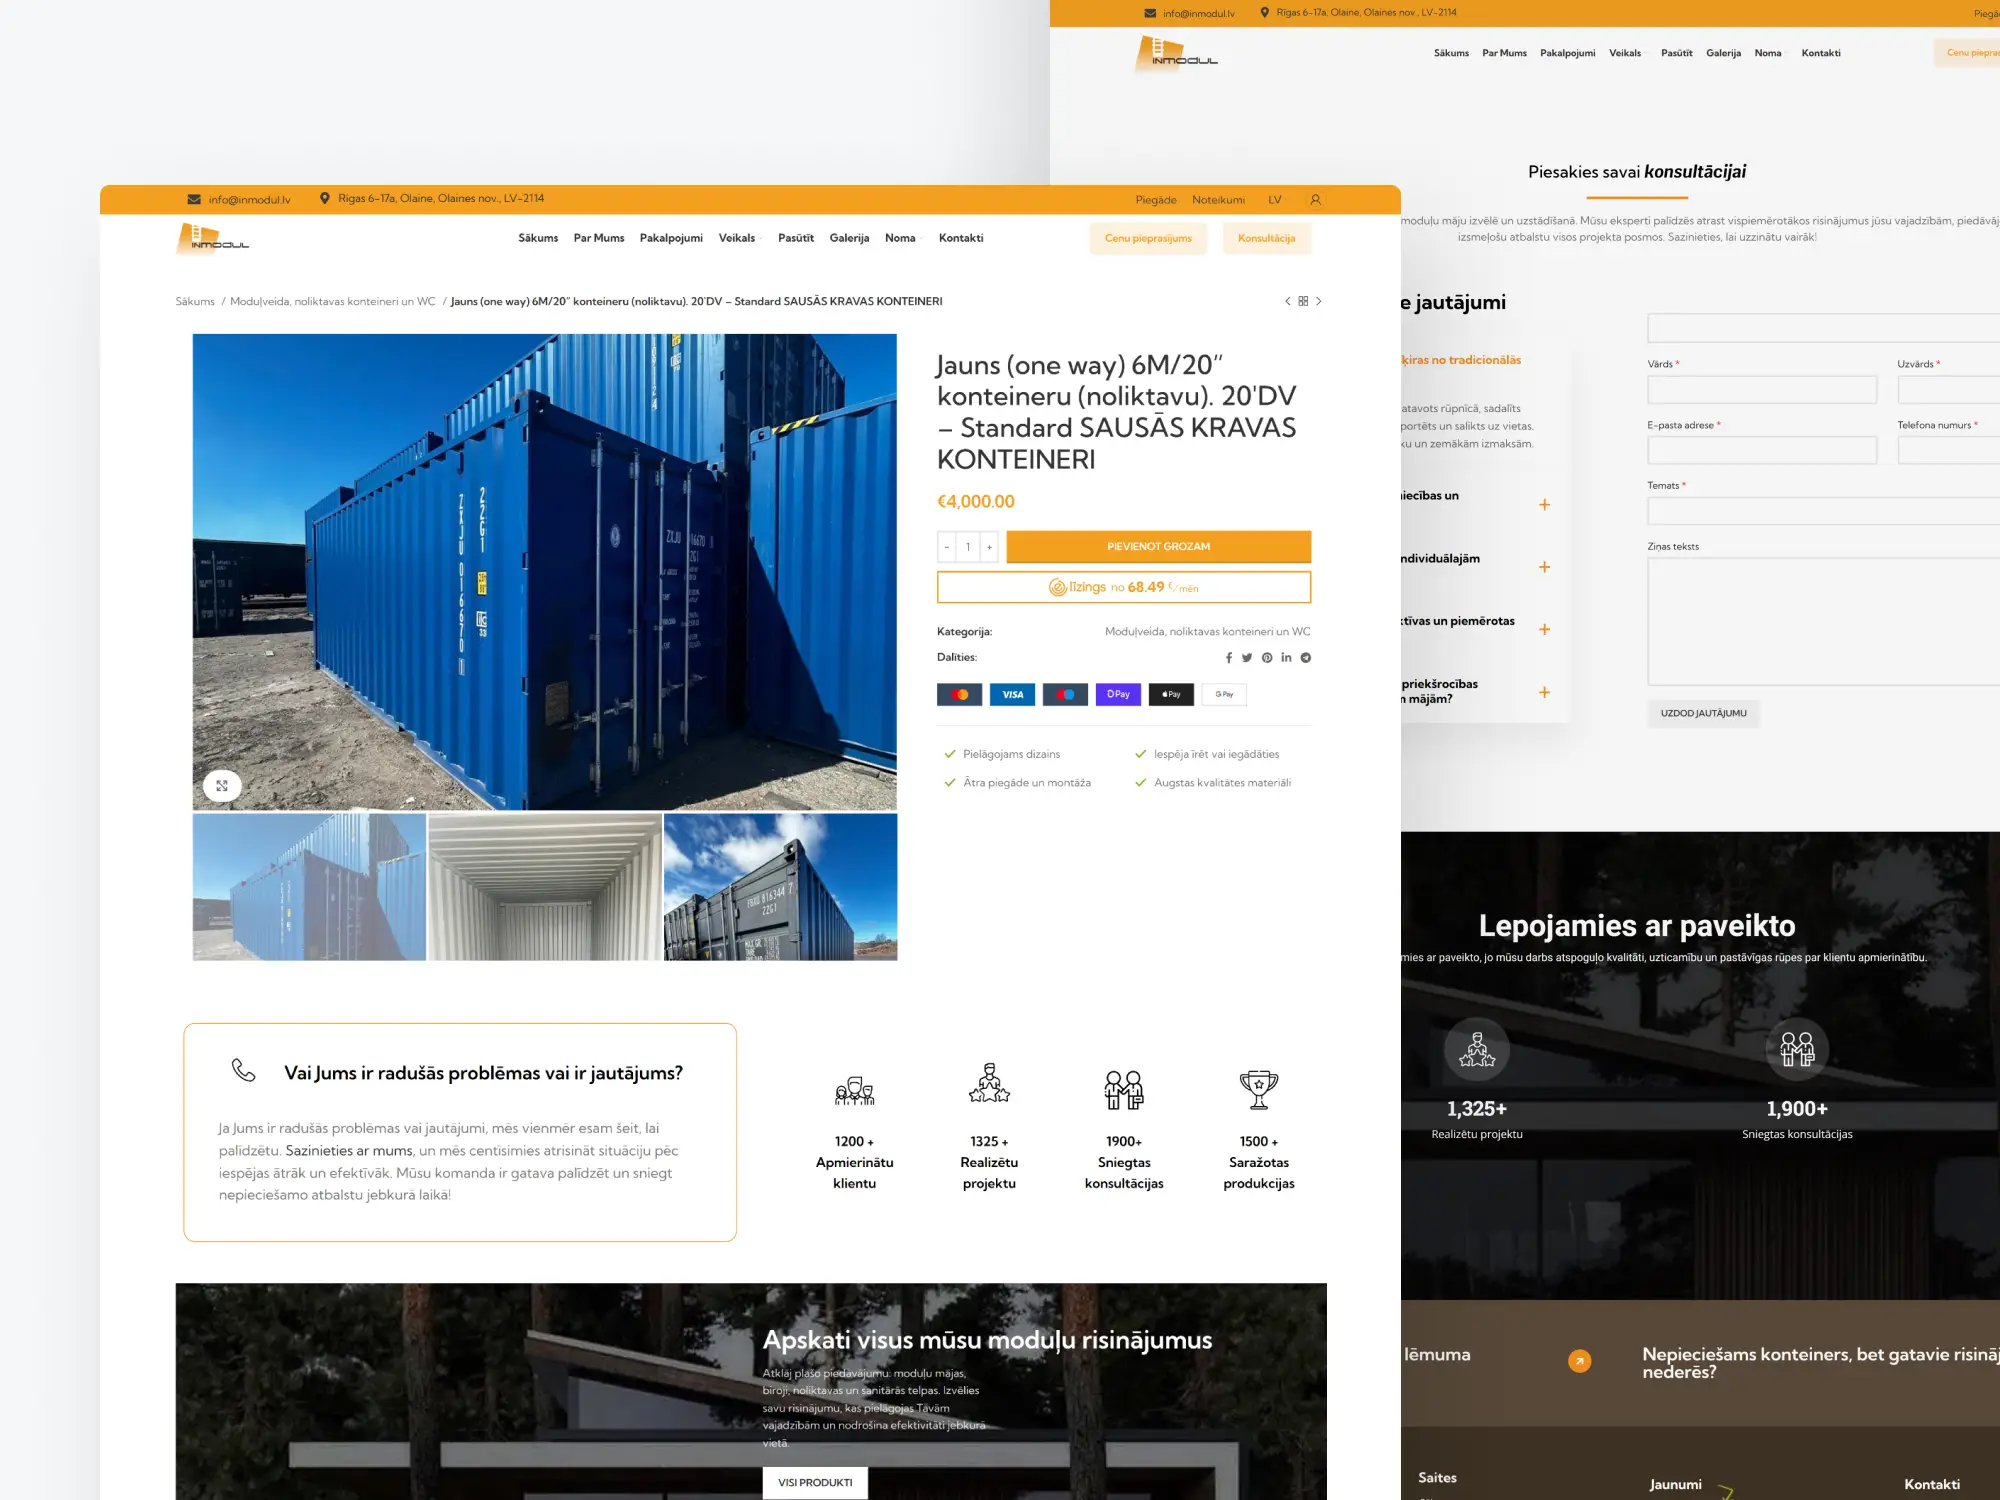Select the Visa payment icon
The width and height of the screenshot is (2000, 1500).
[1012, 694]
